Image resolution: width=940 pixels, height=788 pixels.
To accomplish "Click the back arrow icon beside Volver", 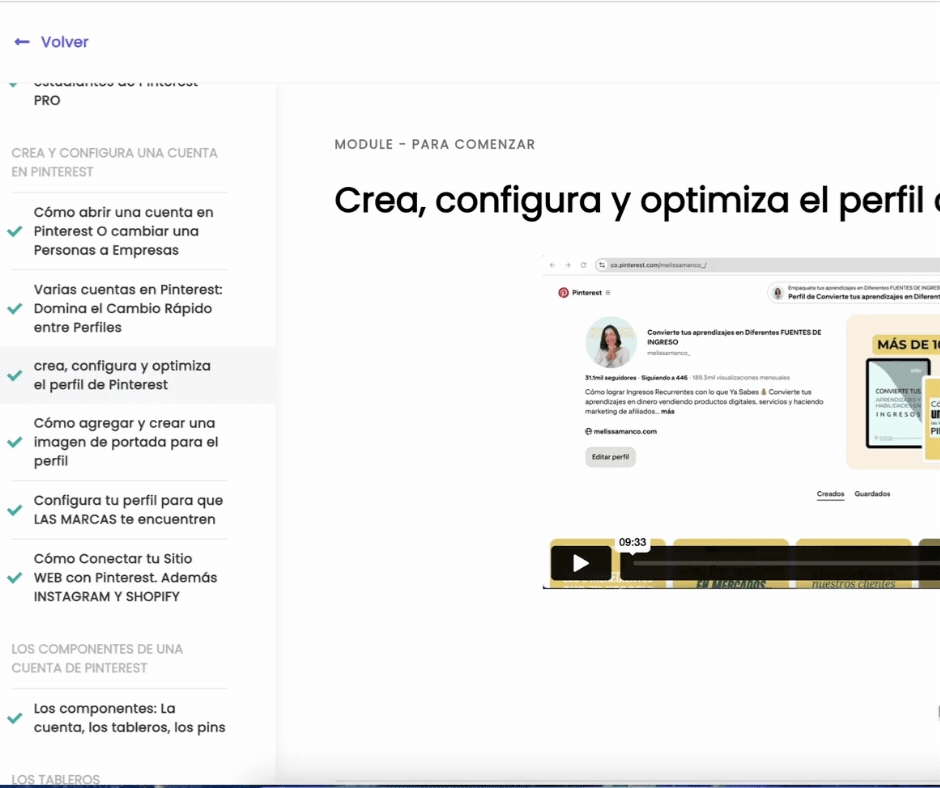I will point(22,42).
